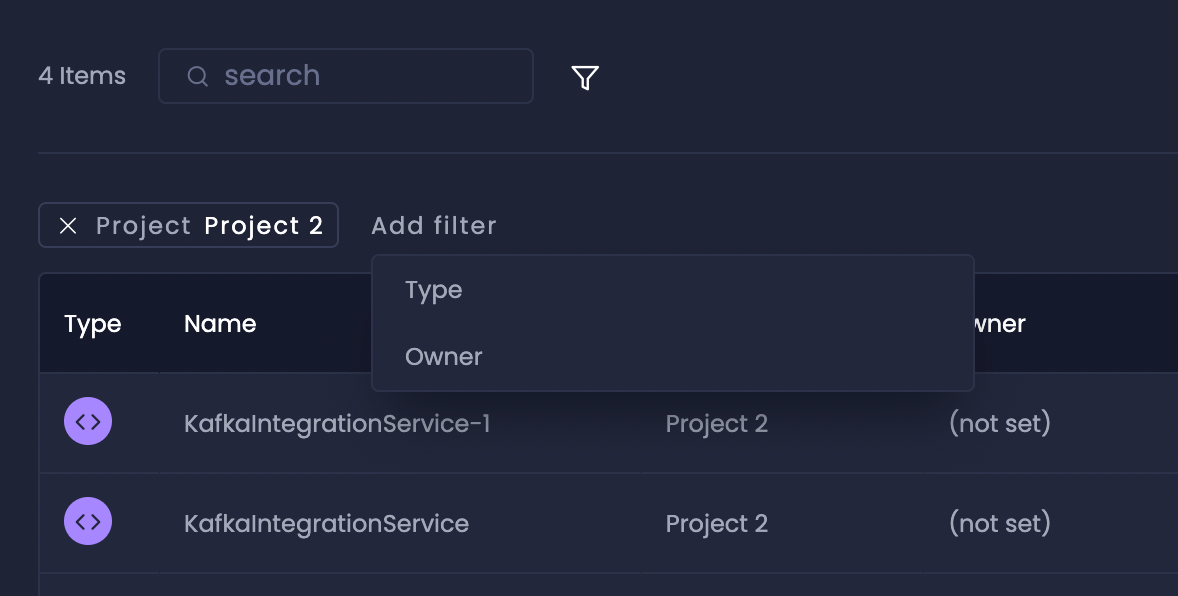
Task: Sort by the Type column header
Action: [x=92, y=324]
